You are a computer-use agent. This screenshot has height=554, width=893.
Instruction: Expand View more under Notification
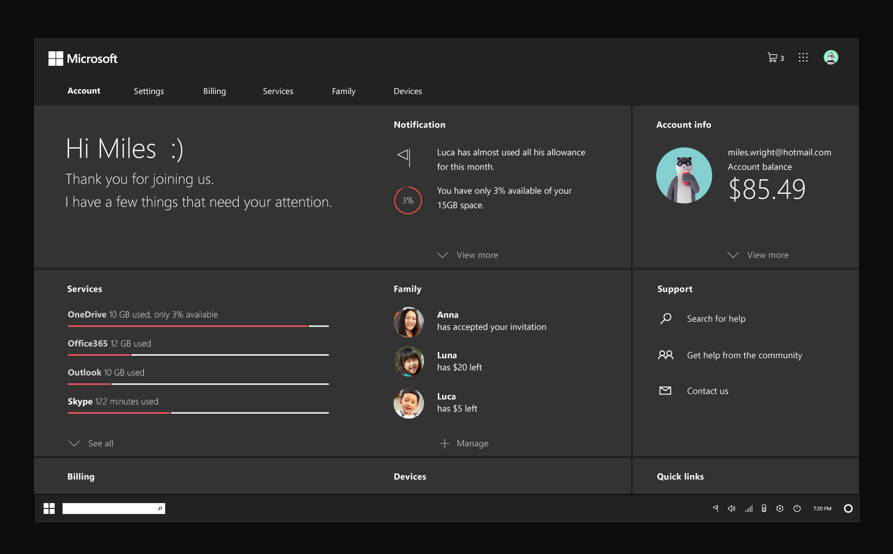click(468, 255)
